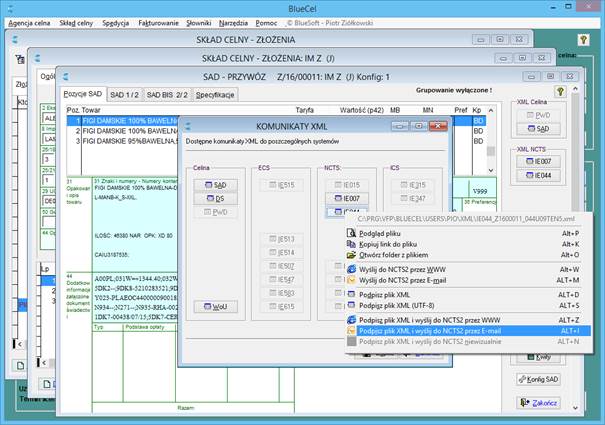Click the Taryfa column header
This screenshot has width=605, height=425.
pos(304,110)
